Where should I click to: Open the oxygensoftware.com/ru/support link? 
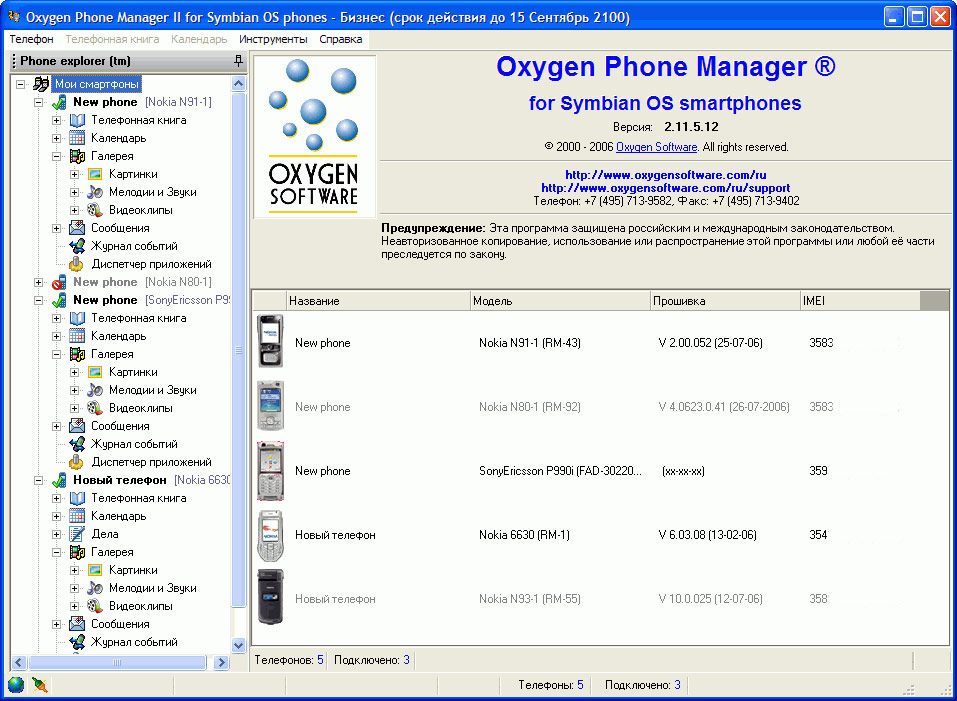coord(666,188)
